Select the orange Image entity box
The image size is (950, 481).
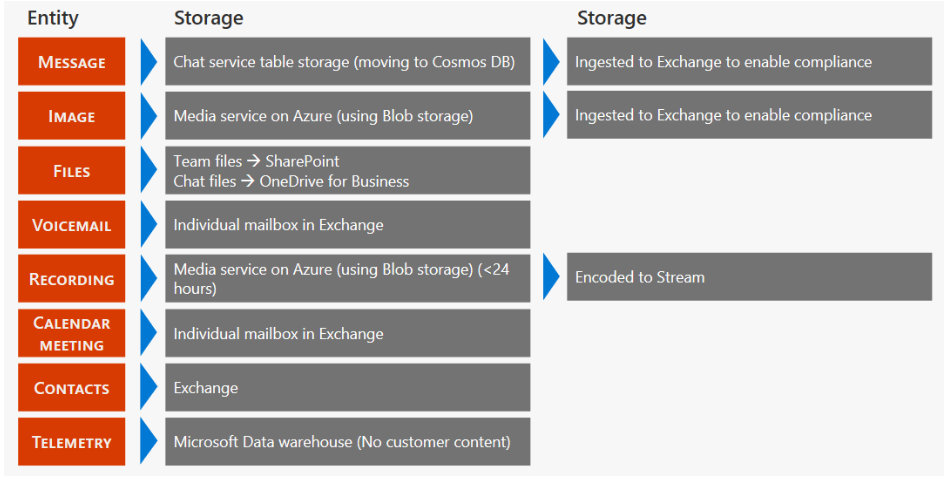tap(72, 116)
